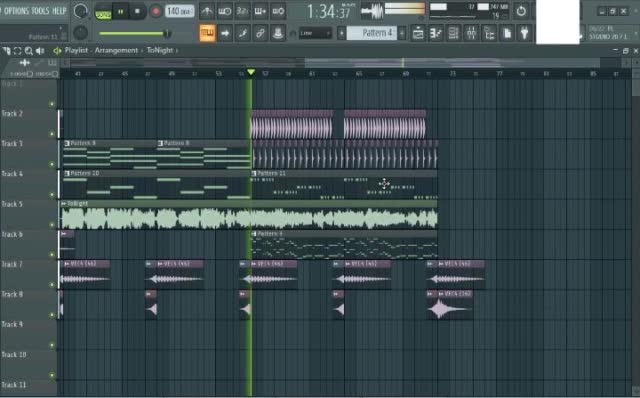640x398 pixels.
Task: Toggle the 3-2-1 countdown before recording
Action: [x=242, y=11]
